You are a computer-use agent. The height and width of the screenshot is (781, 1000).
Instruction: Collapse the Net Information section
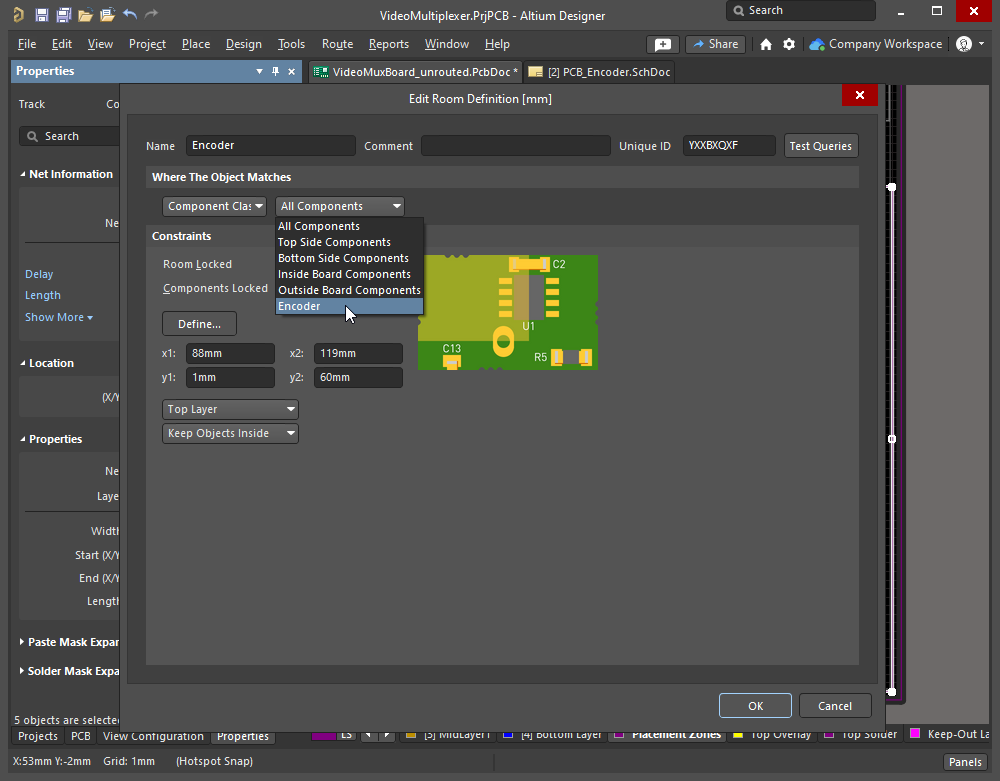point(23,174)
